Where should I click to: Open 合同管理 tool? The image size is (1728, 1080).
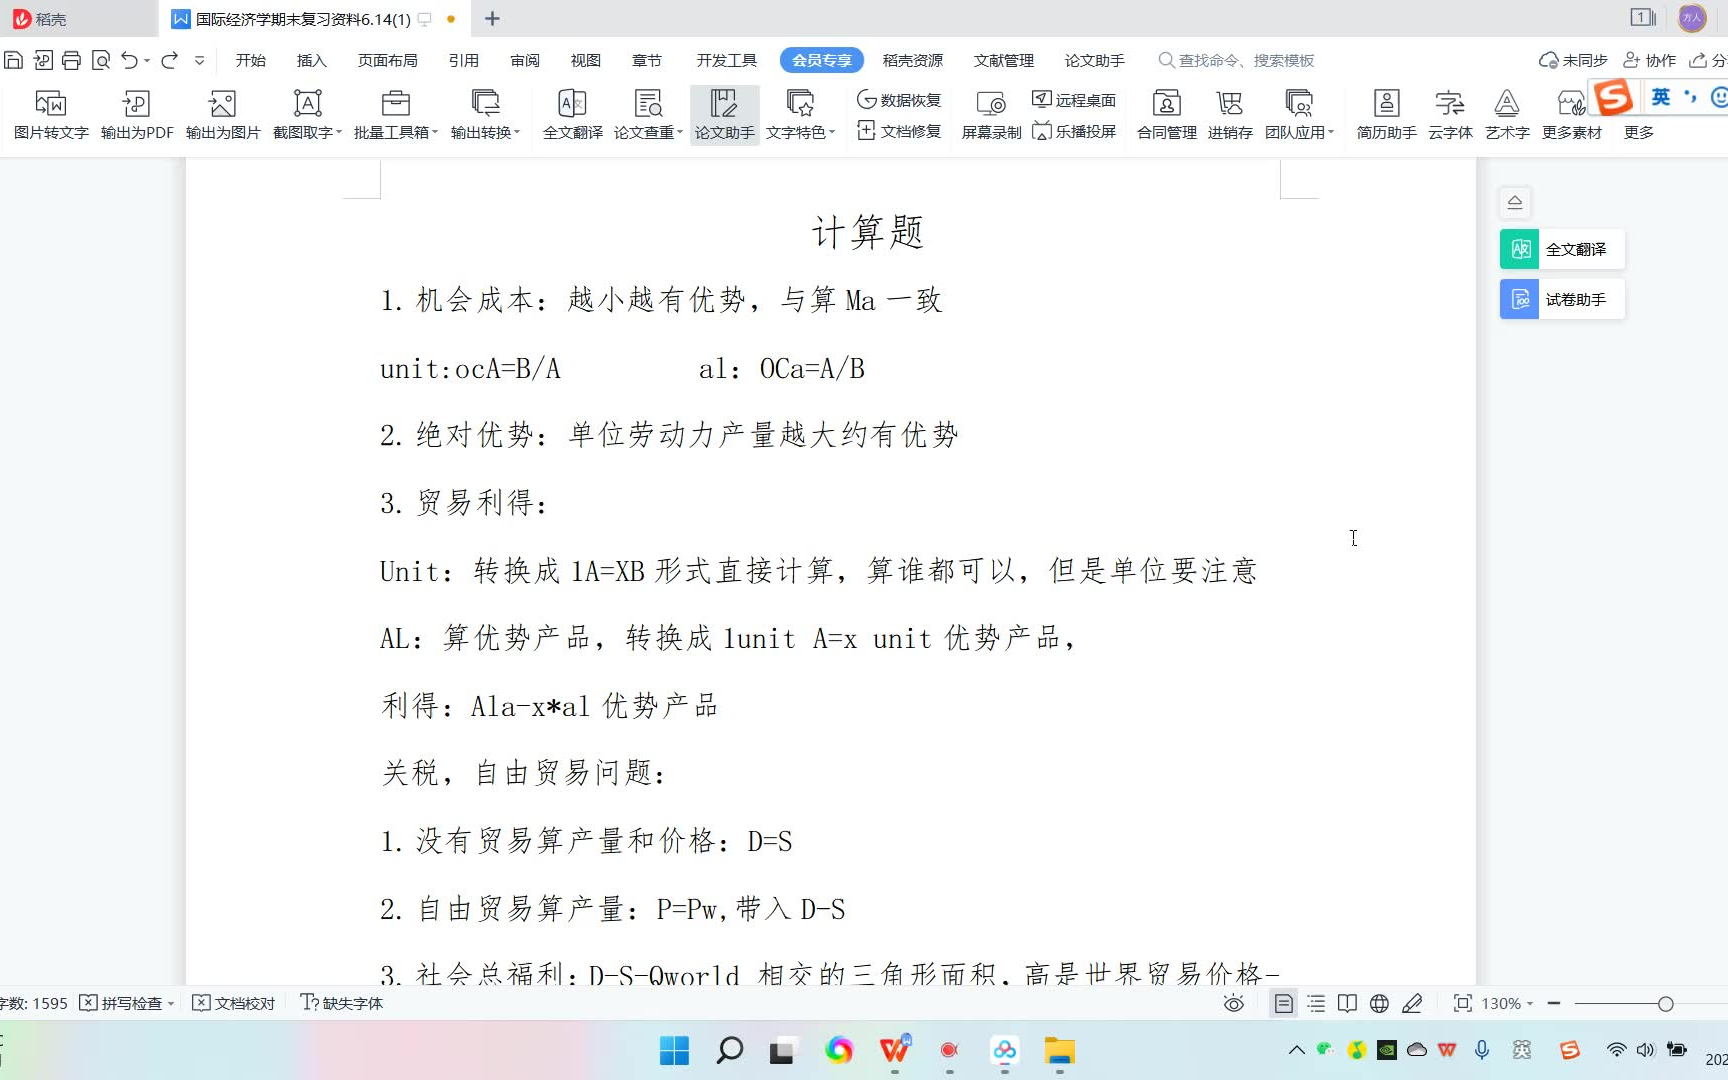click(x=1166, y=115)
